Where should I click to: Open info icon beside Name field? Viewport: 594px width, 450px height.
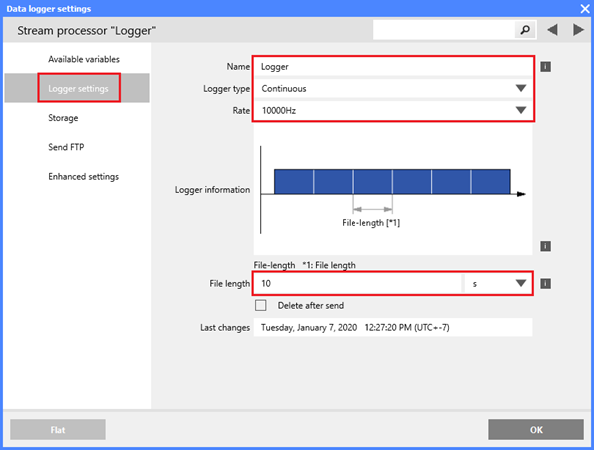click(546, 67)
